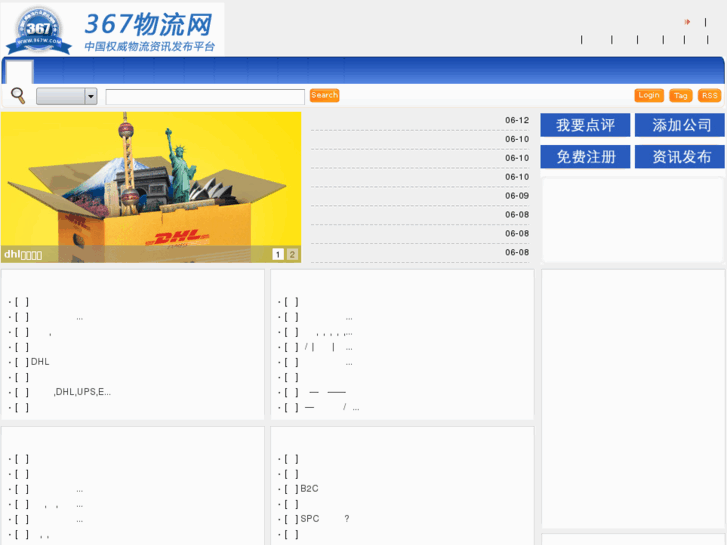Focus the search keyword input field
The width and height of the screenshot is (727, 545).
205,96
